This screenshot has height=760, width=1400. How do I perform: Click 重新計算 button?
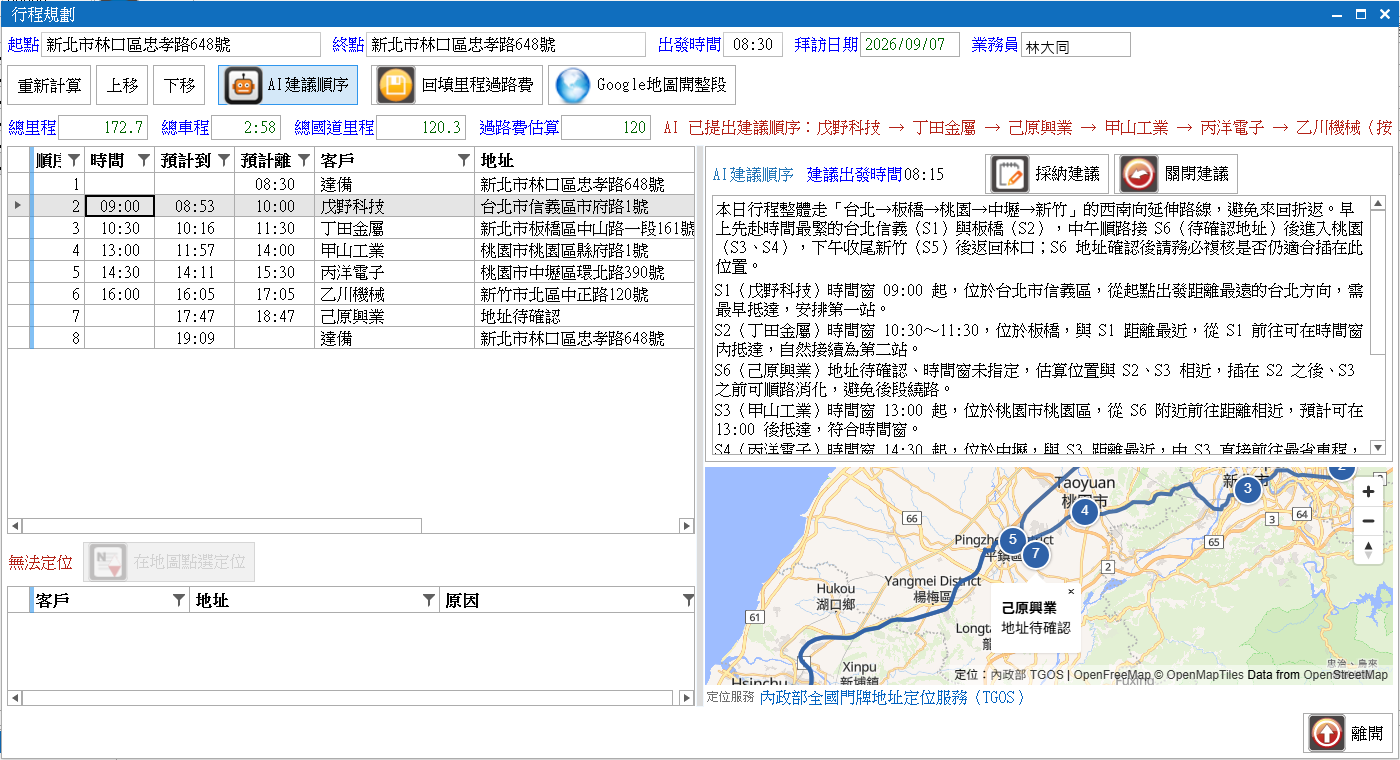coord(50,85)
